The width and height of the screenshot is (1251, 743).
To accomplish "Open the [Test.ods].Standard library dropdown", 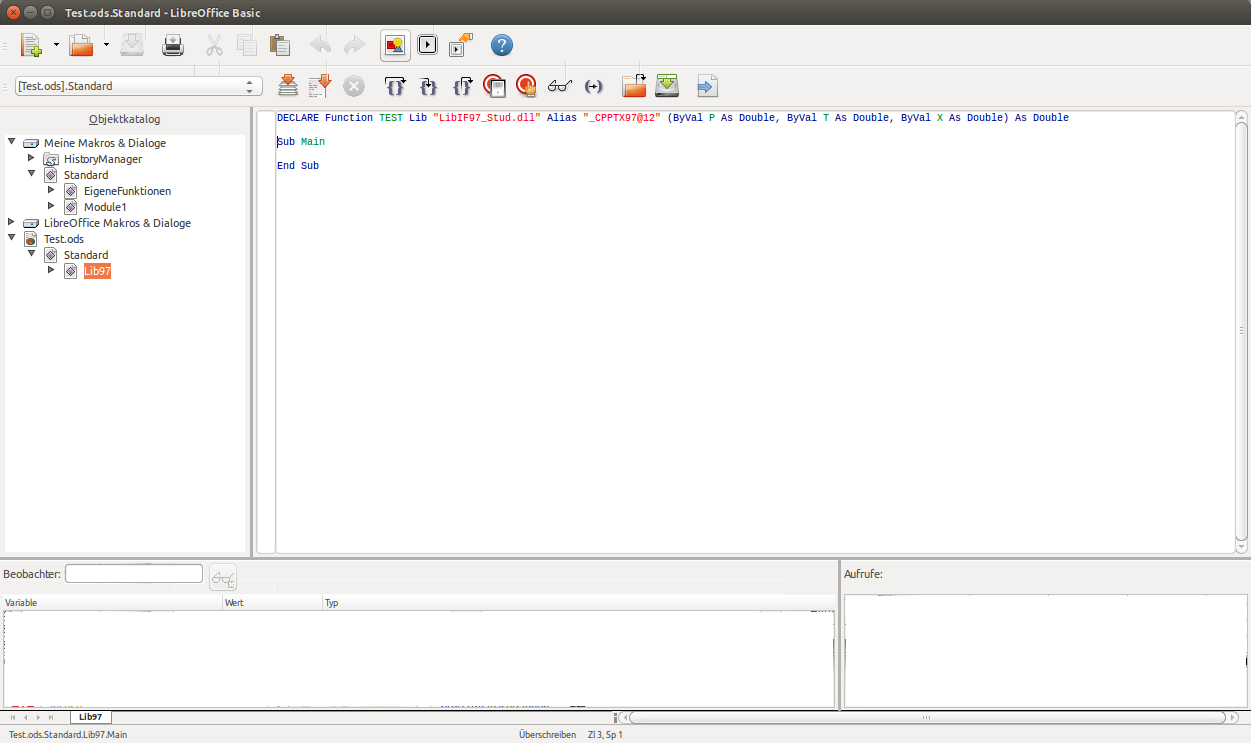I will pyautogui.click(x=139, y=86).
